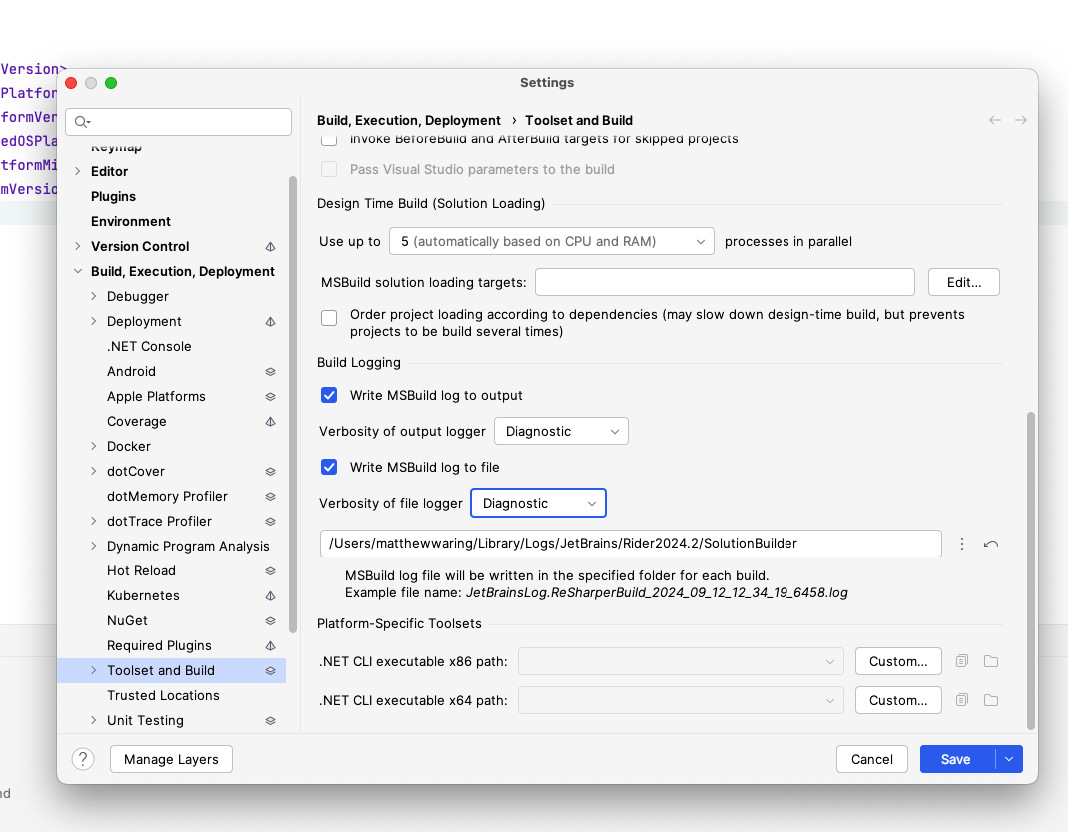Screen dimensions: 1068x832
Task: Click the layer icon beside Required Plugins
Action: point(270,645)
